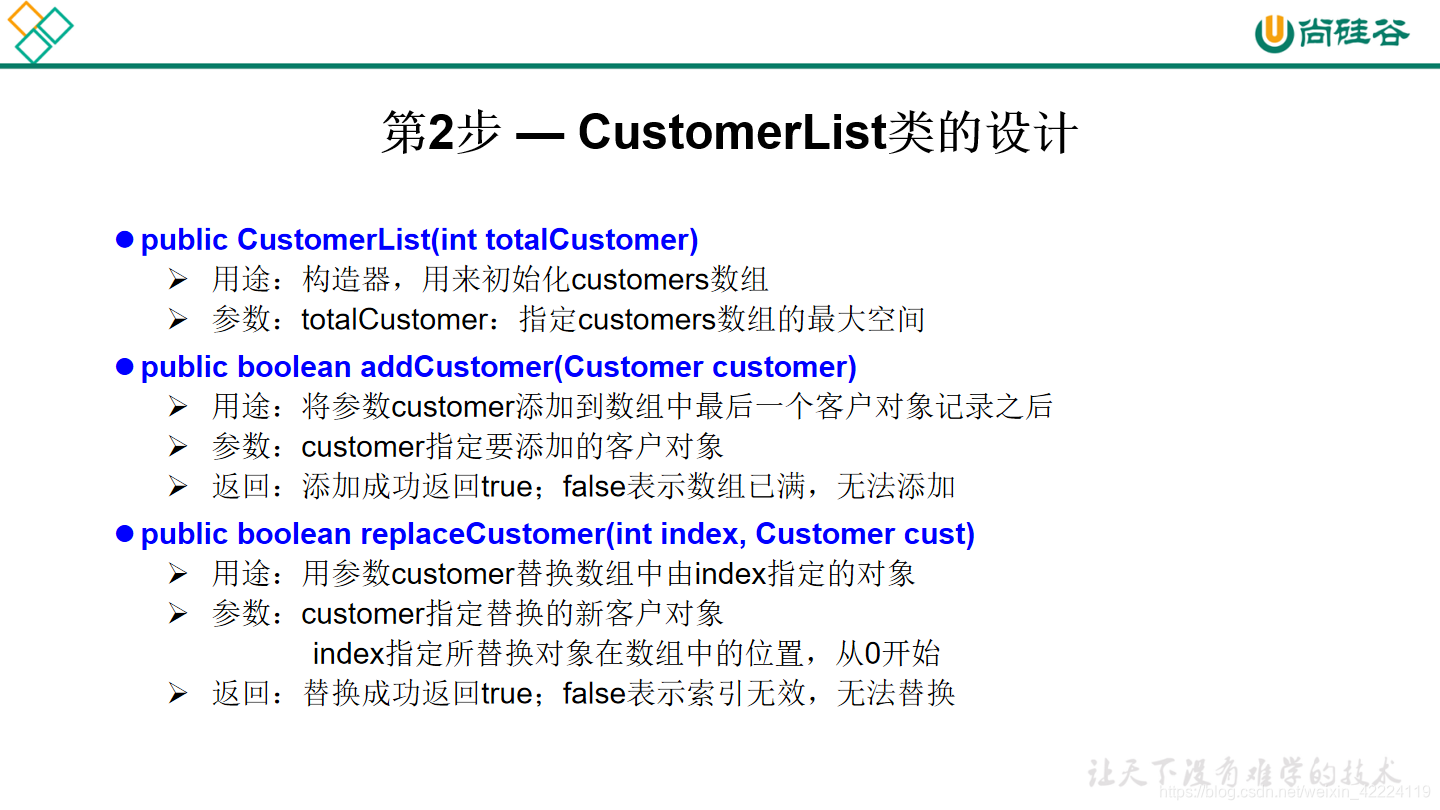Click line 用途：用参数customer替换数组中由index指定的对象
The image size is (1440, 810).
[563, 574]
